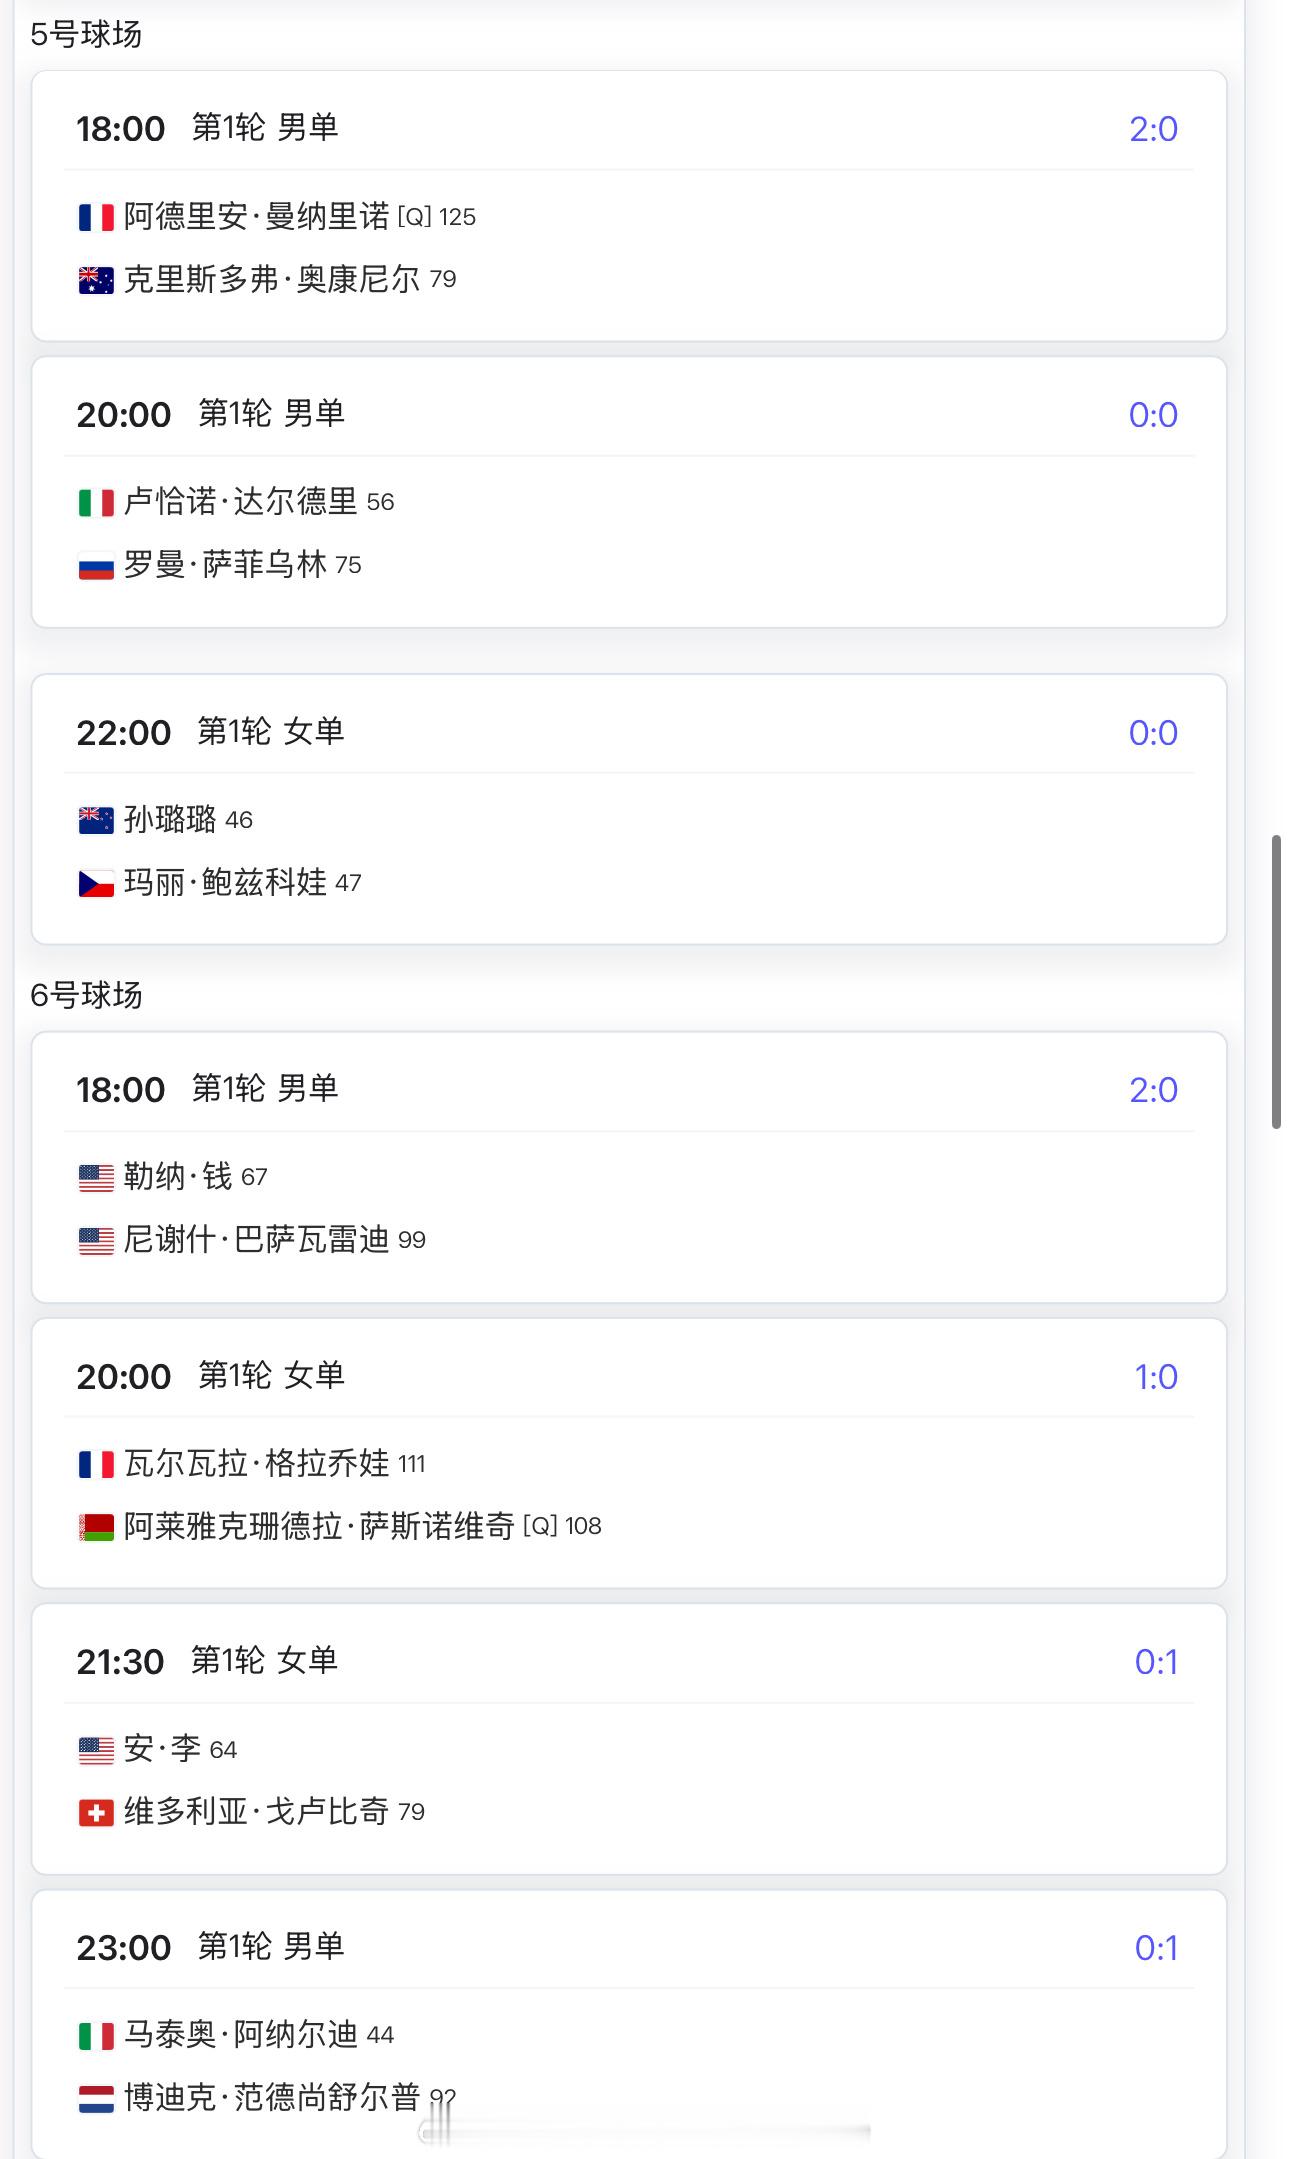
Task: Click the Russian flag beside 罗曼·萨菲乌林
Action: 96,566
